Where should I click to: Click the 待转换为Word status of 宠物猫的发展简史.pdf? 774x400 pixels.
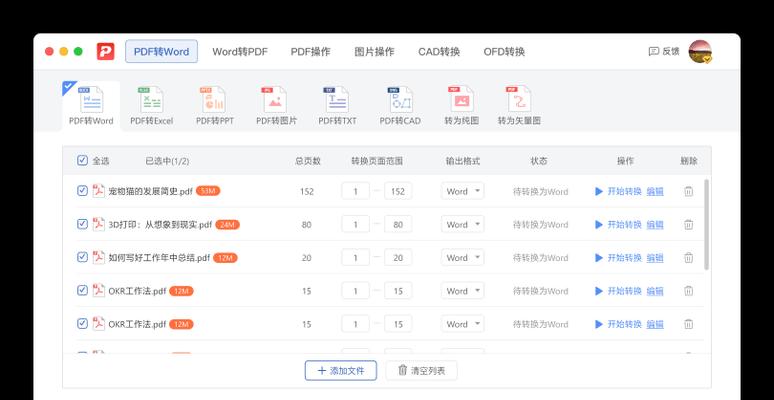pos(541,192)
